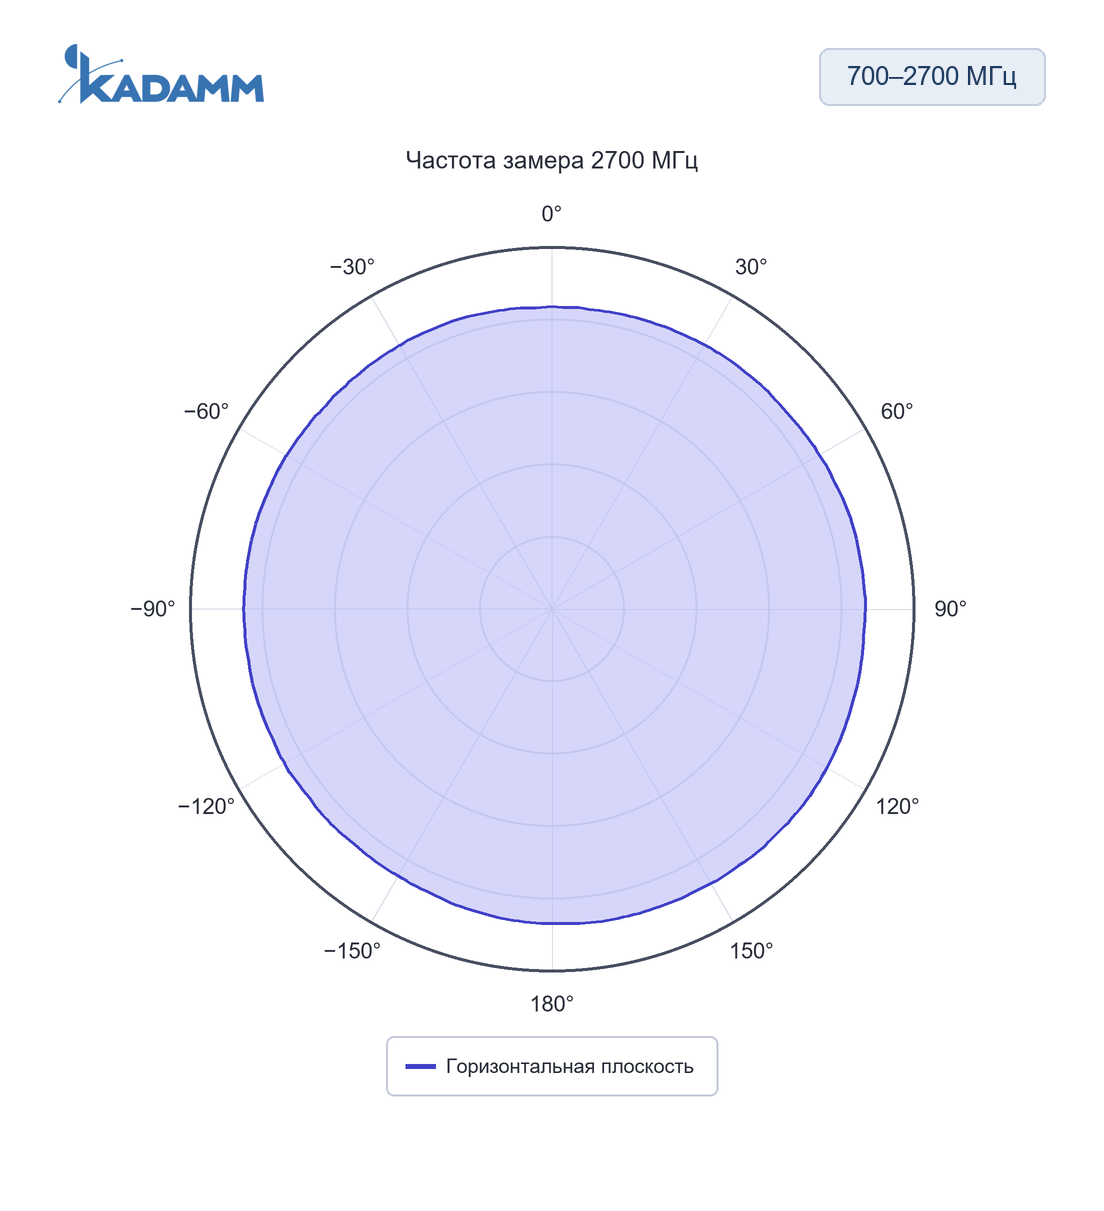Click the 0° angle label
Screen dimensions: 1104x1211
tap(552, 214)
